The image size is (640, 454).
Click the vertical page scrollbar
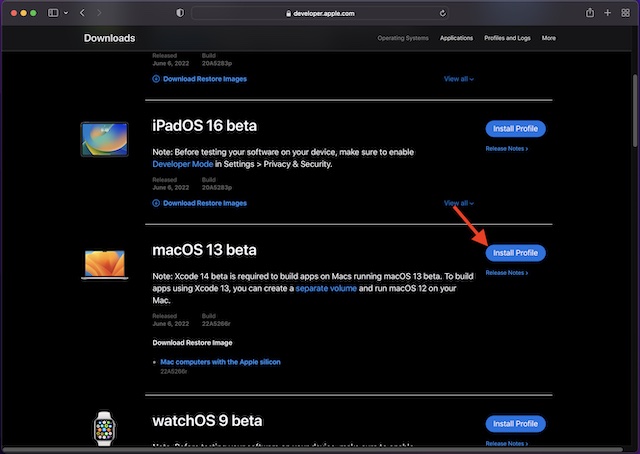635,110
